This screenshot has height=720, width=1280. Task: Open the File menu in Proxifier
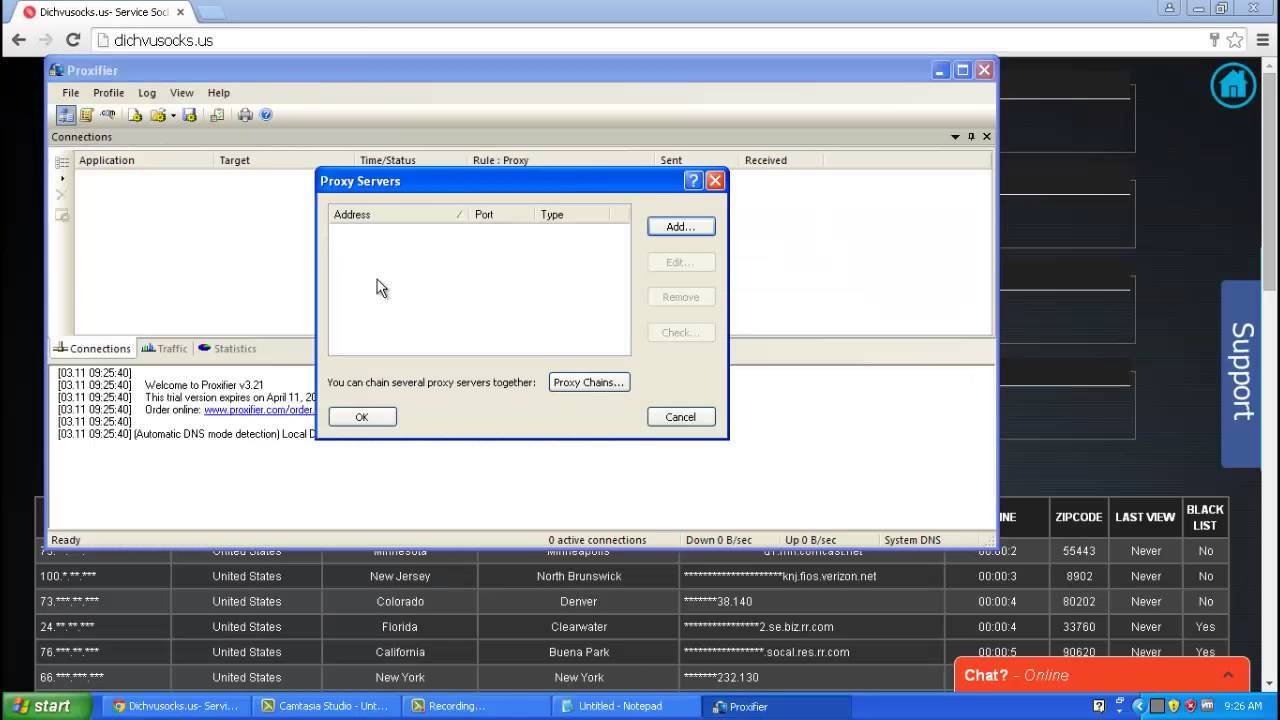click(x=71, y=93)
